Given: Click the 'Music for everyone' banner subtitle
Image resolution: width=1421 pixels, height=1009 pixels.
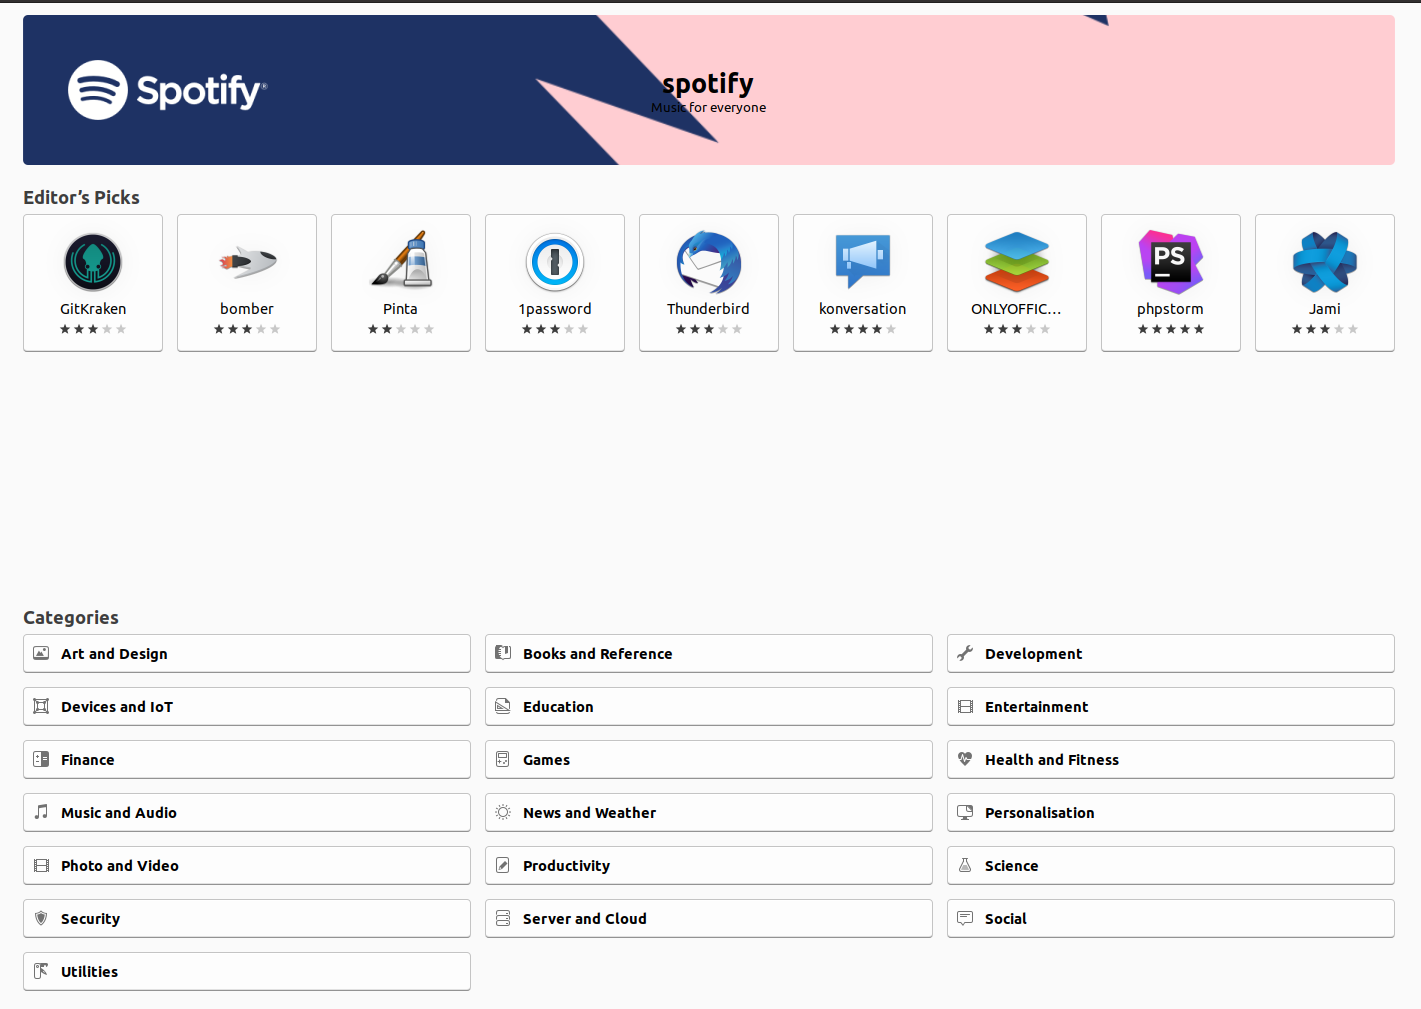Looking at the screenshot, I should [x=709, y=108].
